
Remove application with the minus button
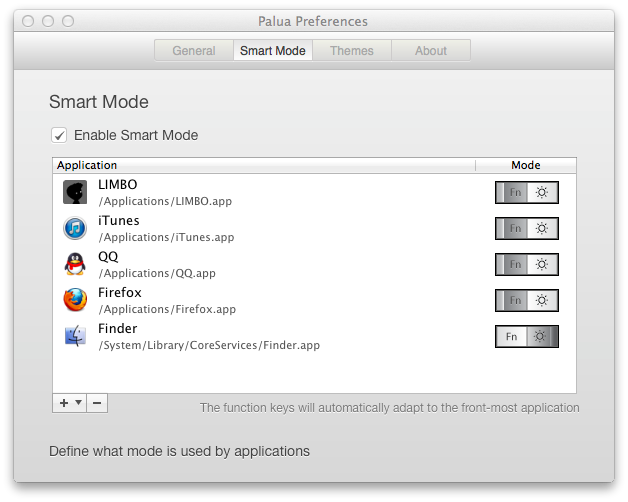97,403
